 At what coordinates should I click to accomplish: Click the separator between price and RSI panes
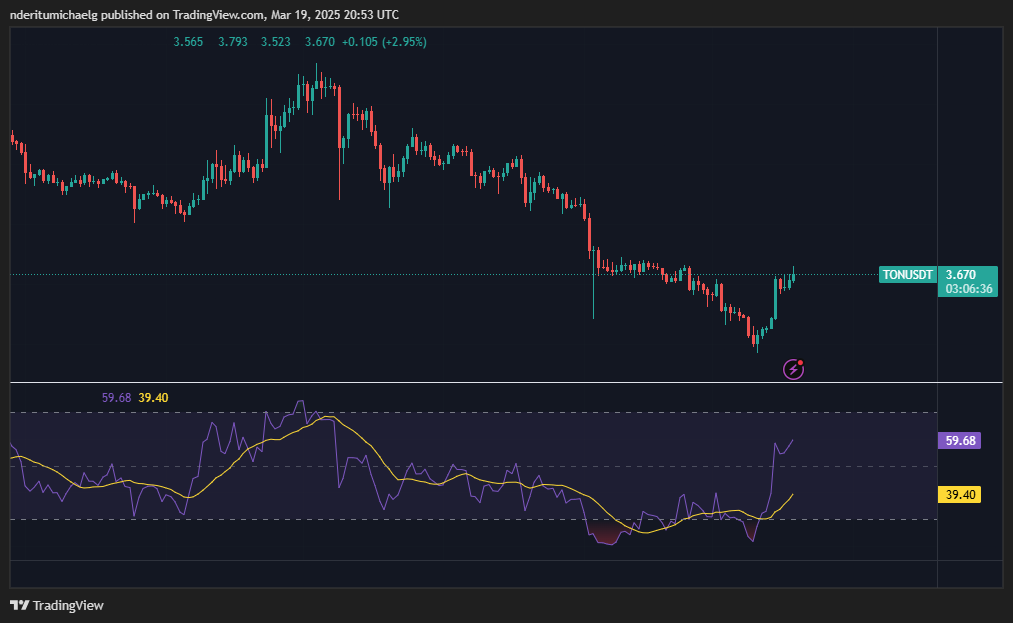tap(506, 383)
